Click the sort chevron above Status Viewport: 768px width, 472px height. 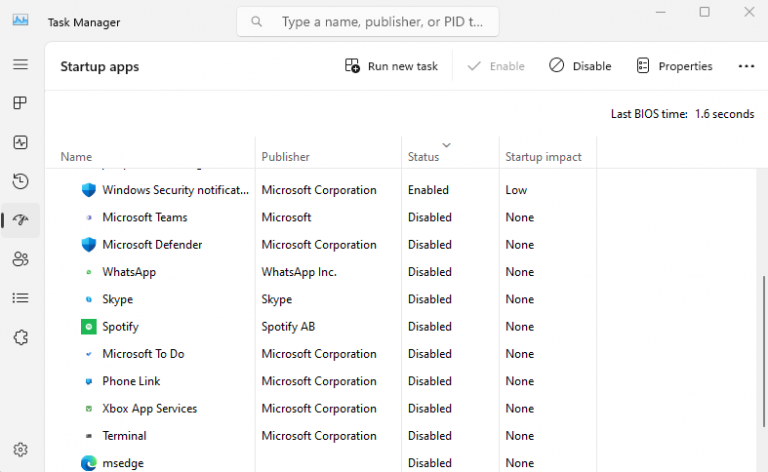coord(446,145)
